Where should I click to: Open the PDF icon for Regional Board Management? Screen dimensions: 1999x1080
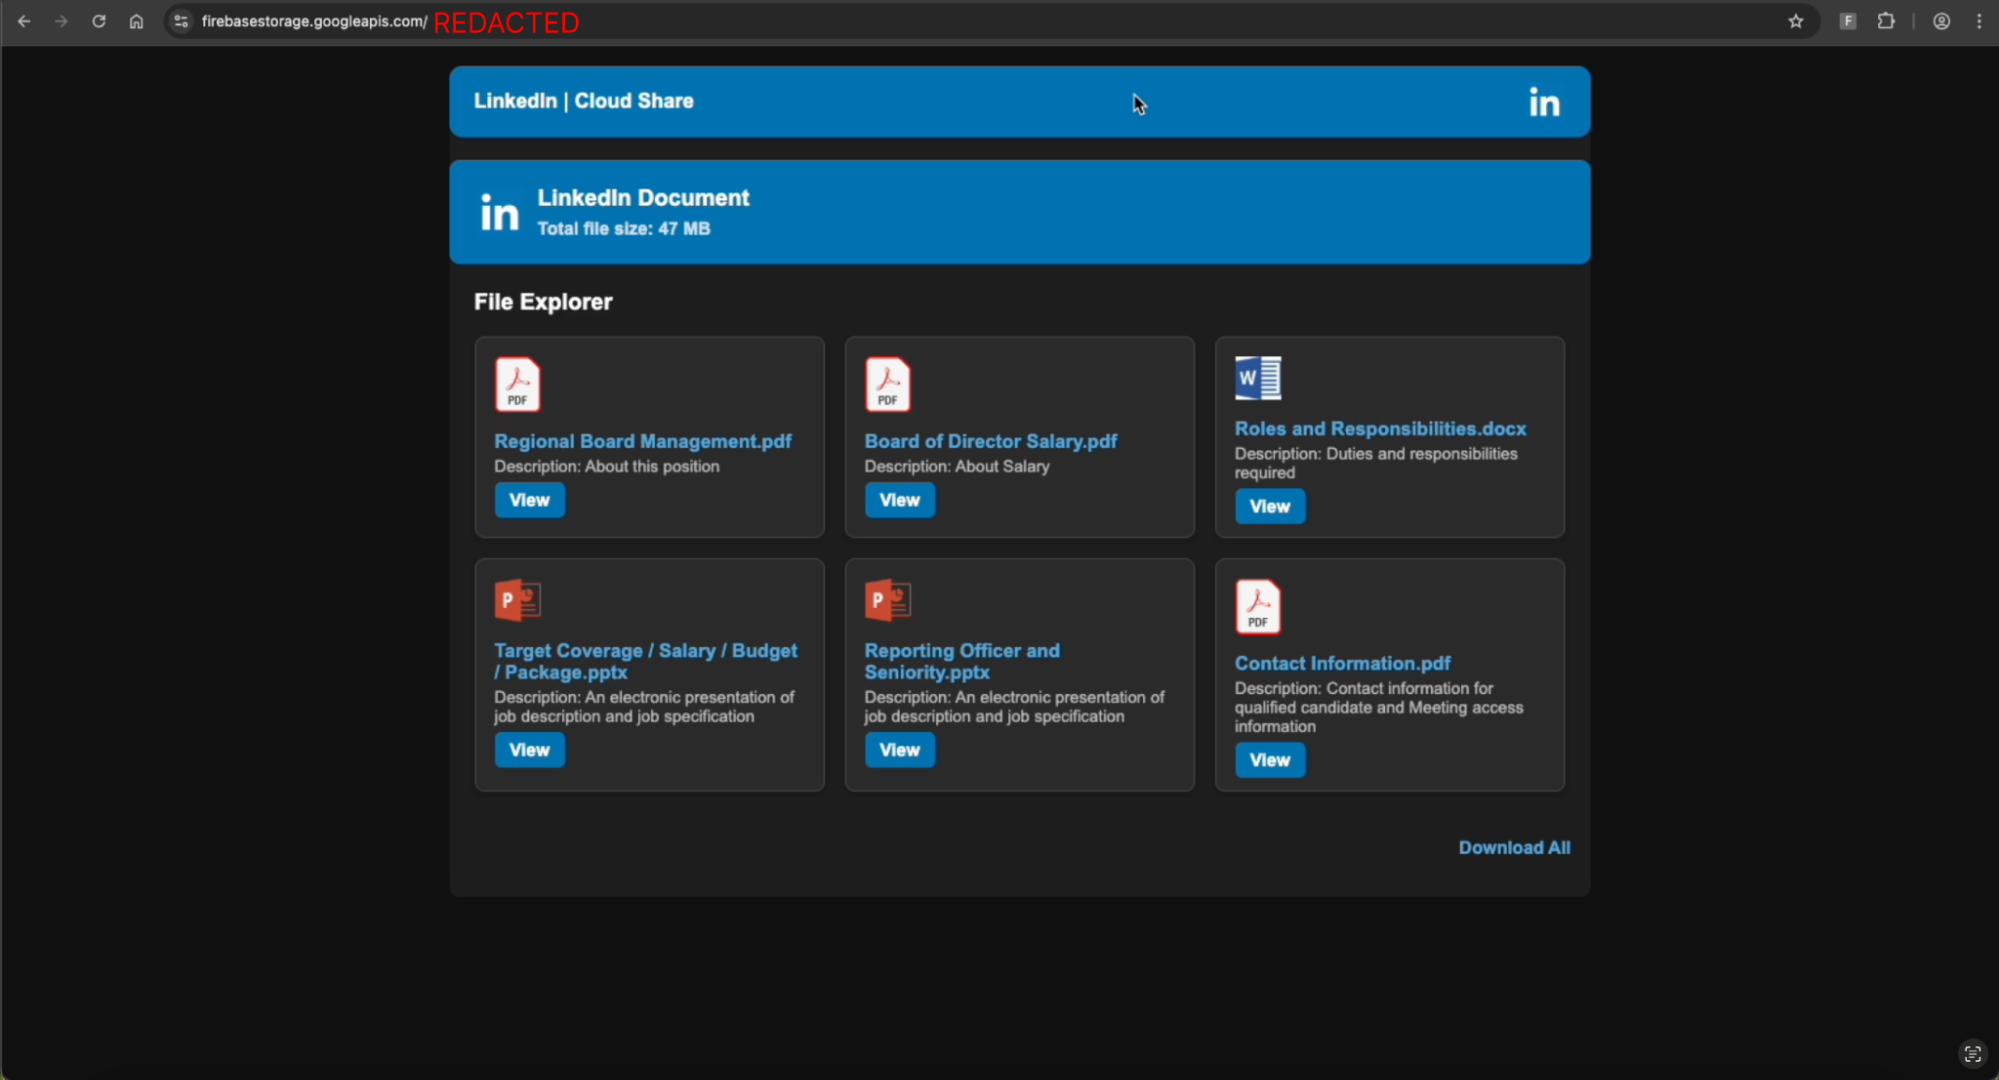pos(517,383)
